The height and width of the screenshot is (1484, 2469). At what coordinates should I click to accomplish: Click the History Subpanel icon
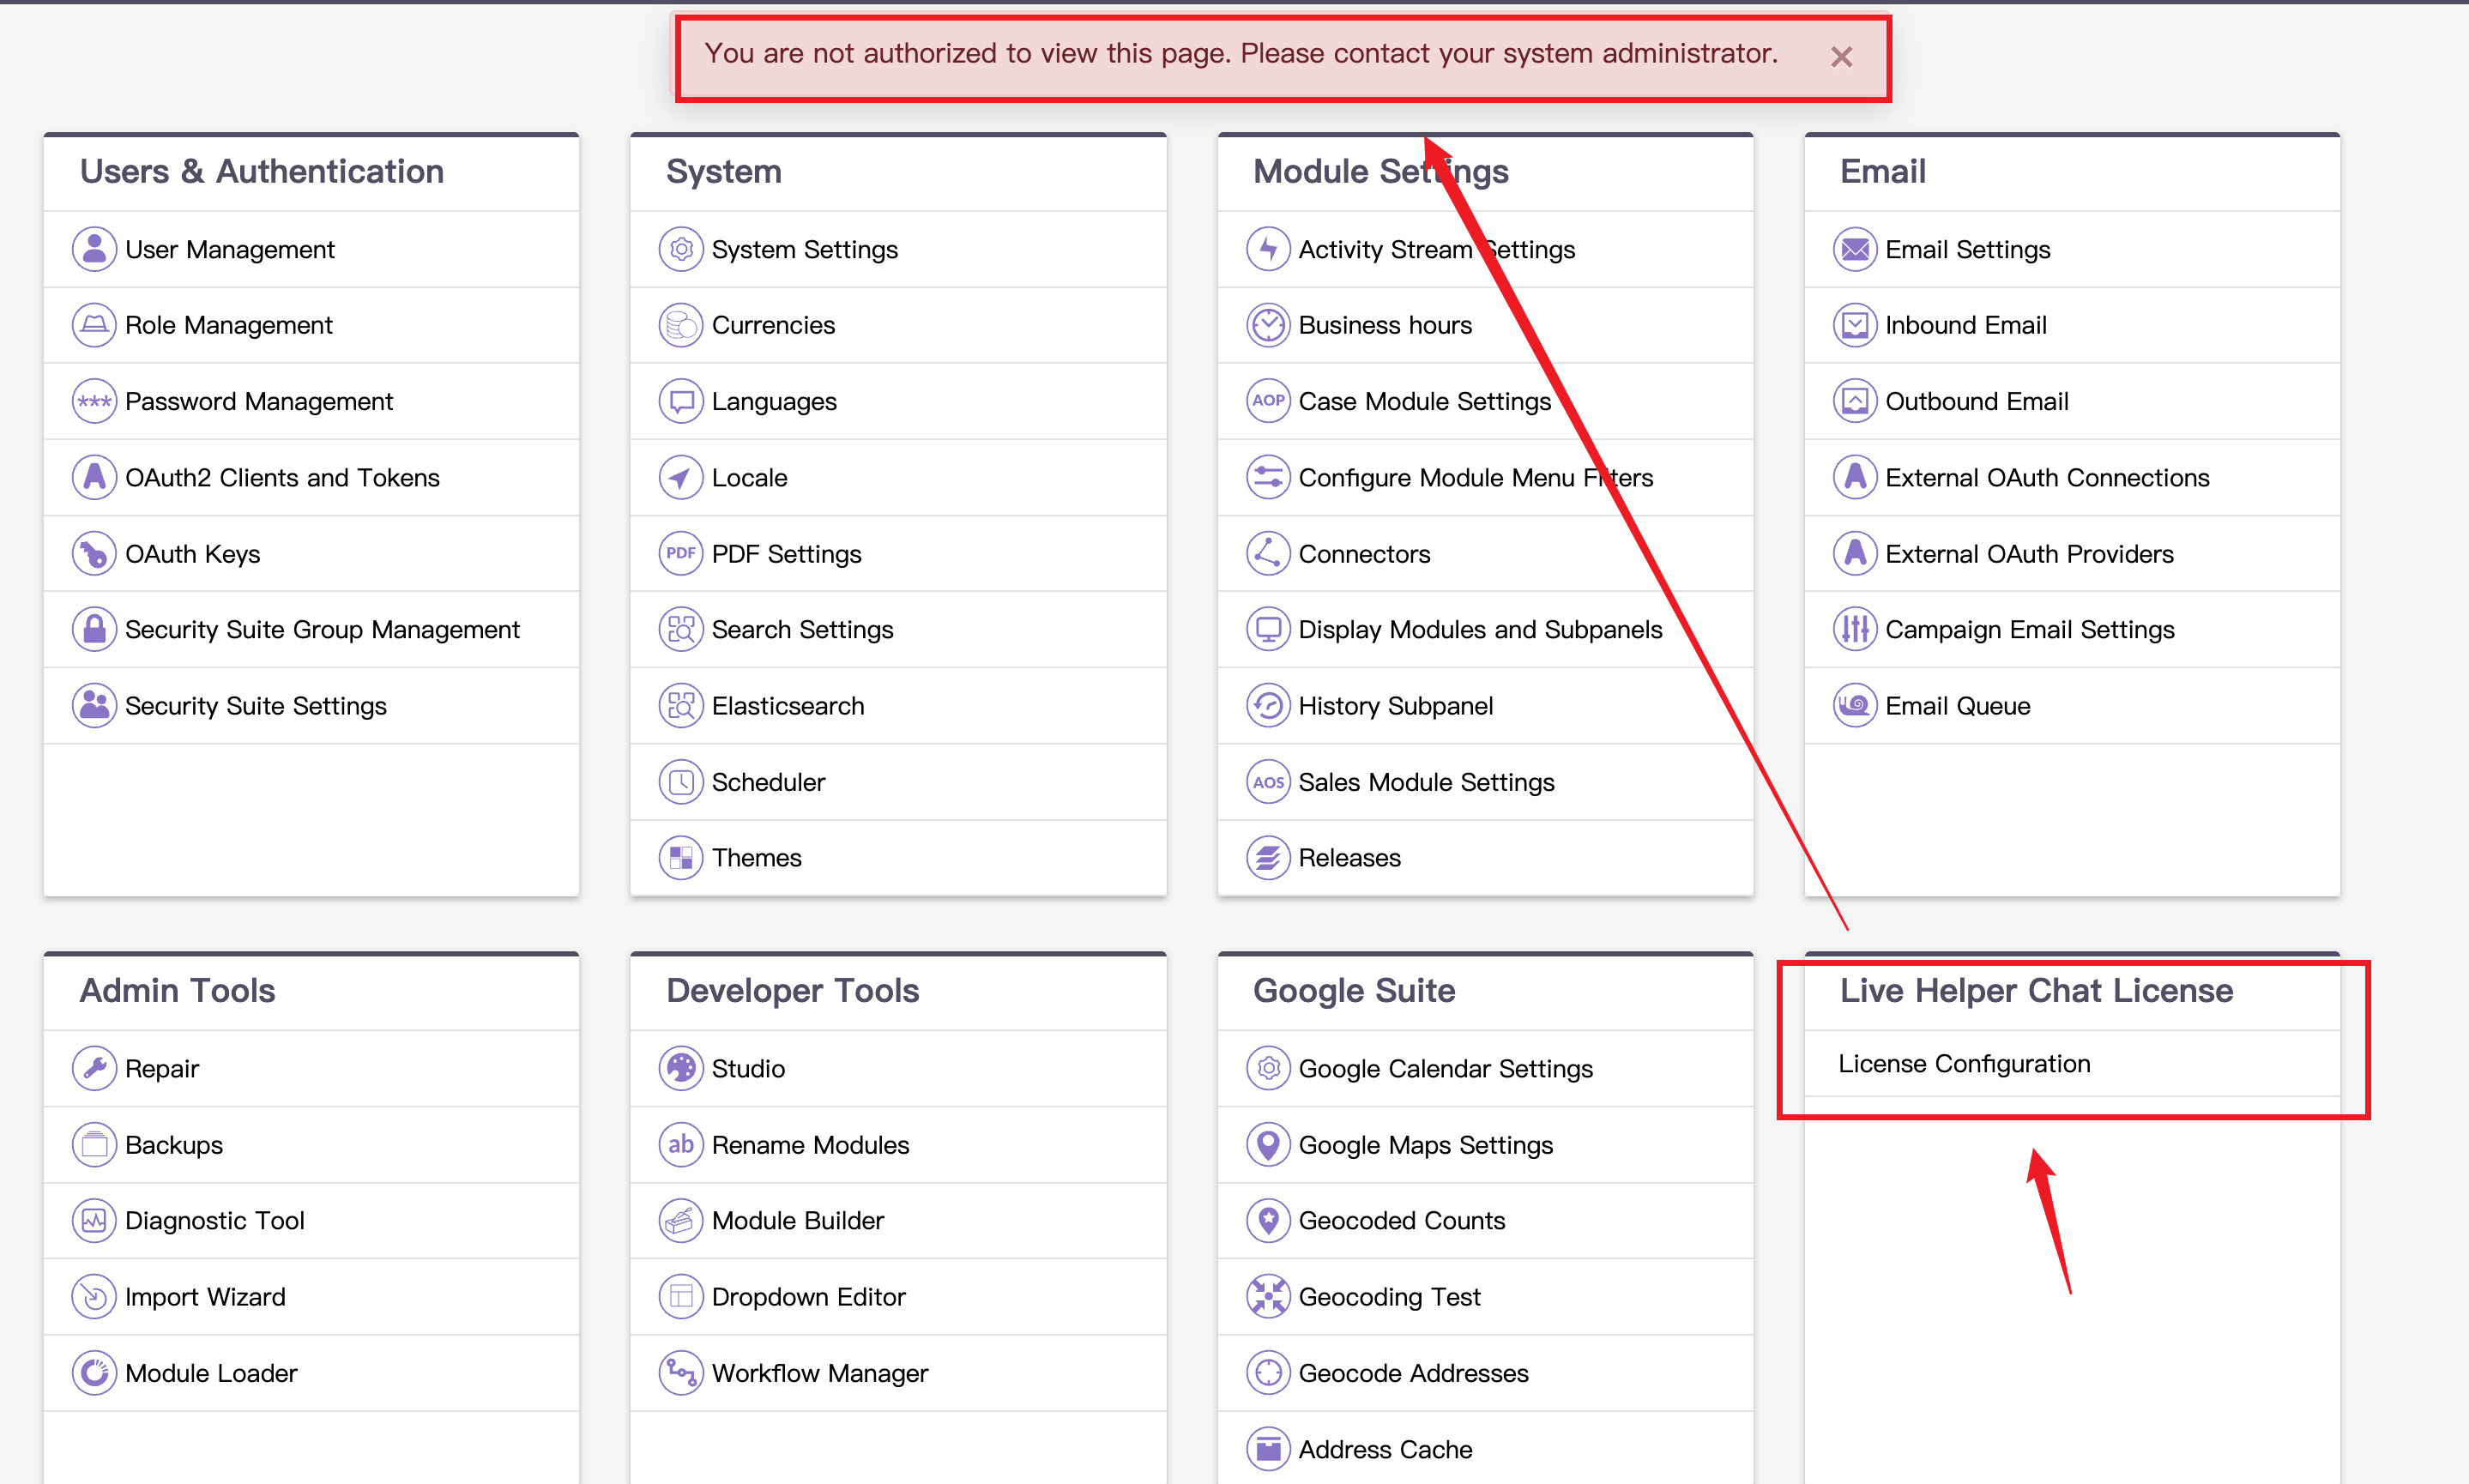(x=1268, y=705)
